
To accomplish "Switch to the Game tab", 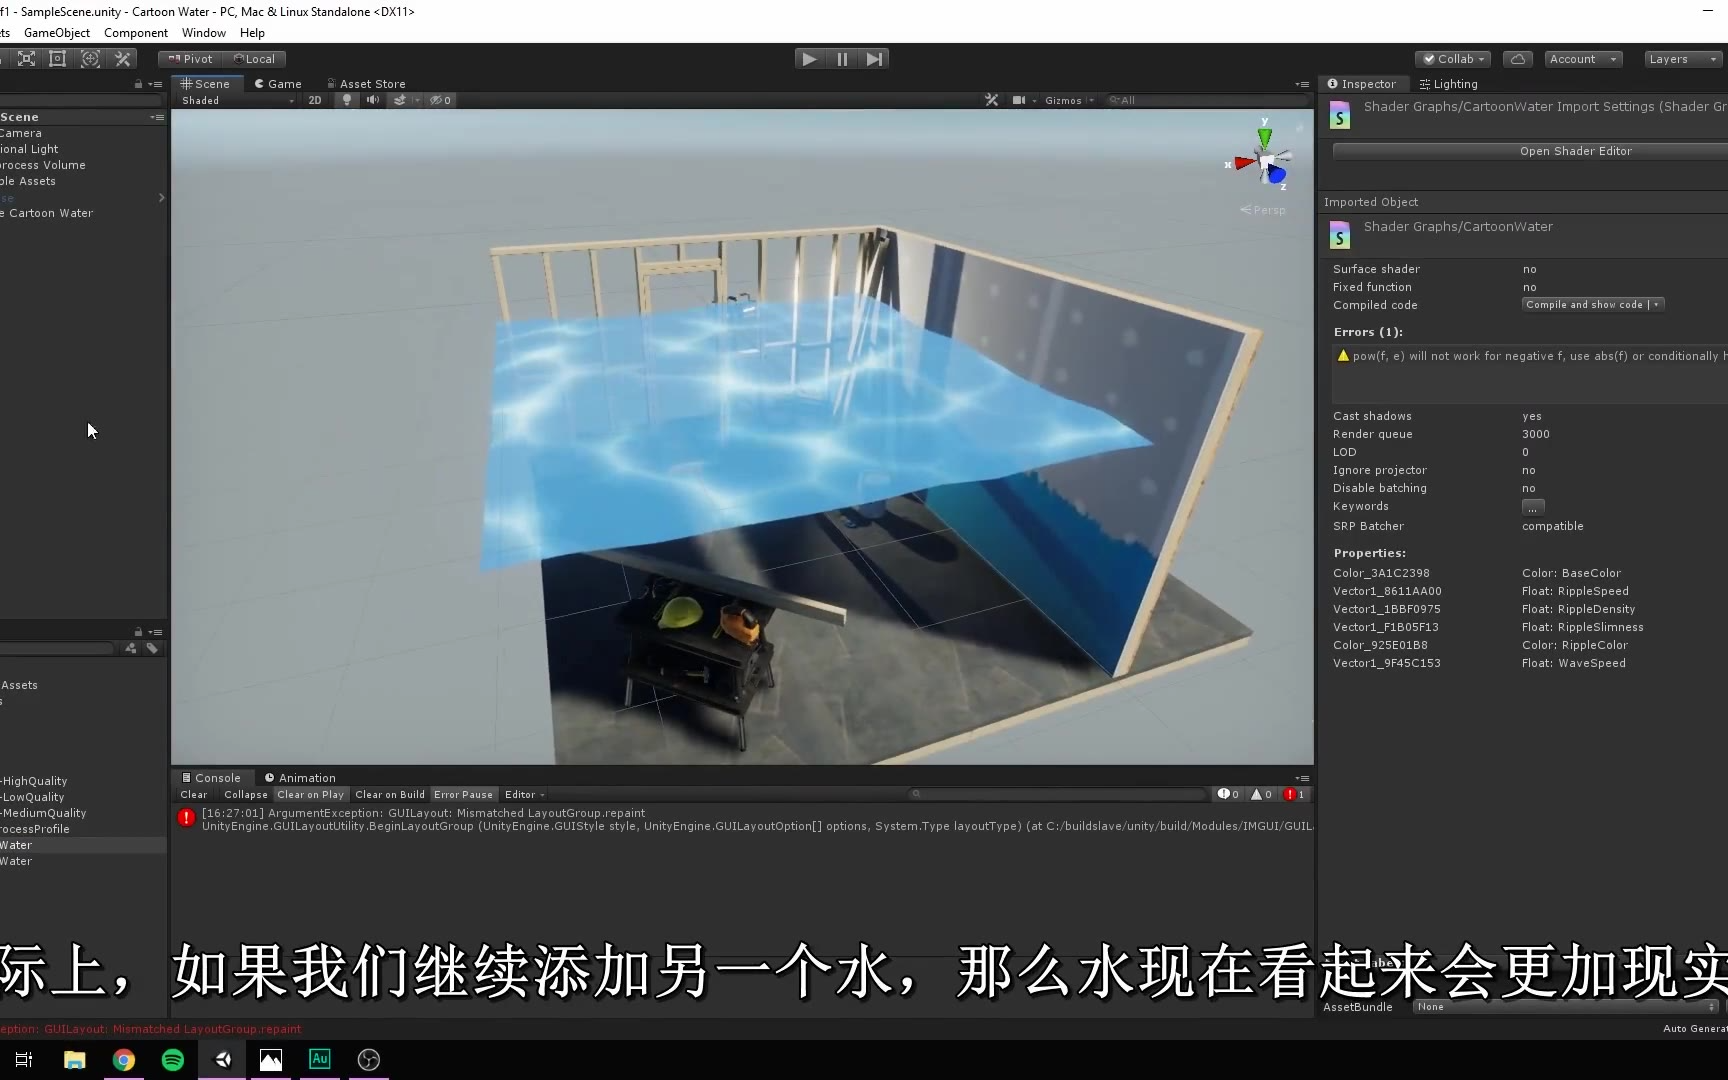I will [x=278, y=84].
